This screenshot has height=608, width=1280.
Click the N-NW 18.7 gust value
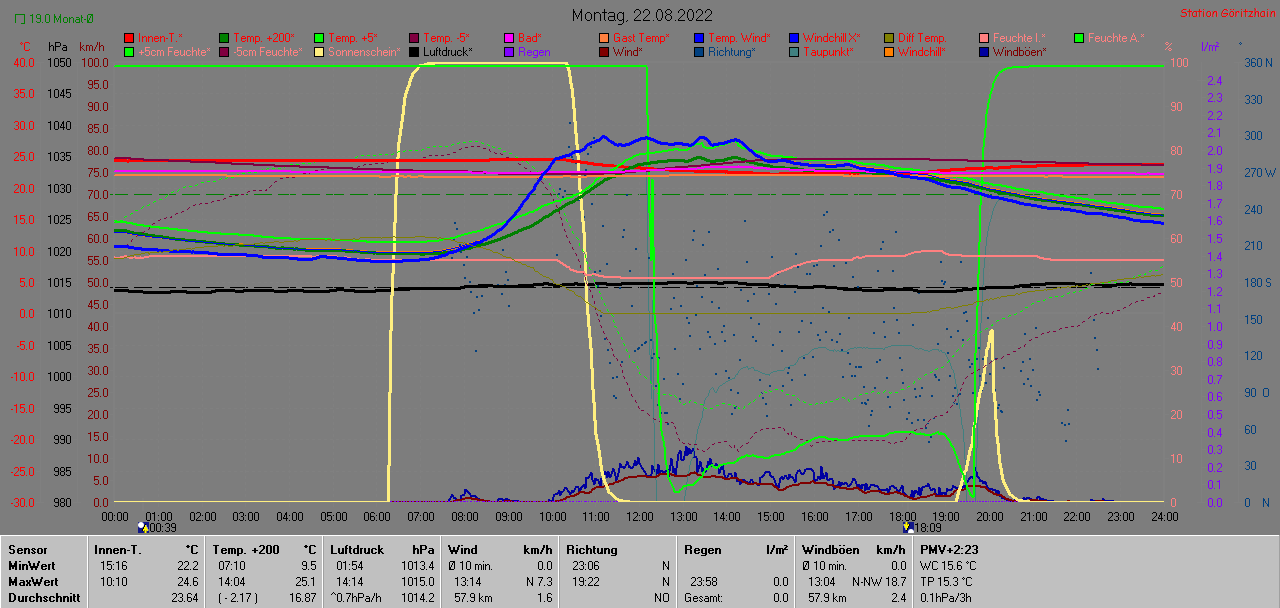tap(879, 581)
